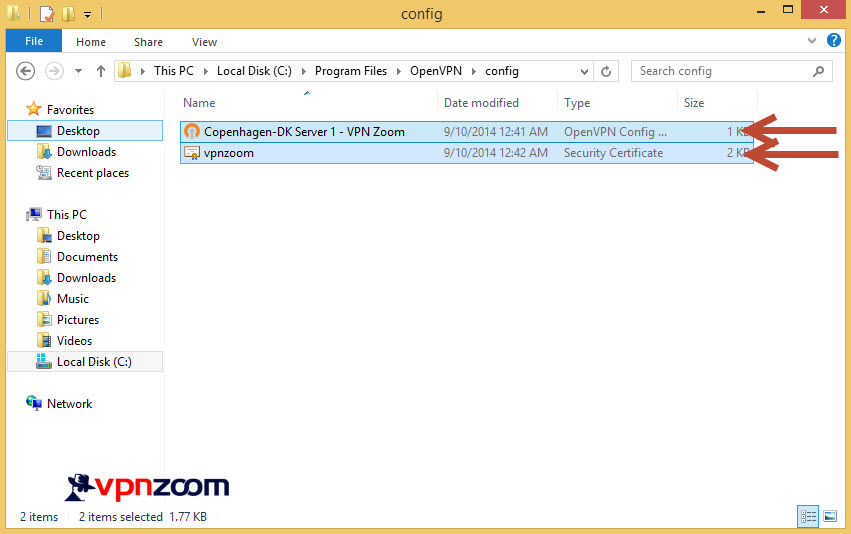Expand the chevron after This PC breadcrumb

(x=206, y=71)
